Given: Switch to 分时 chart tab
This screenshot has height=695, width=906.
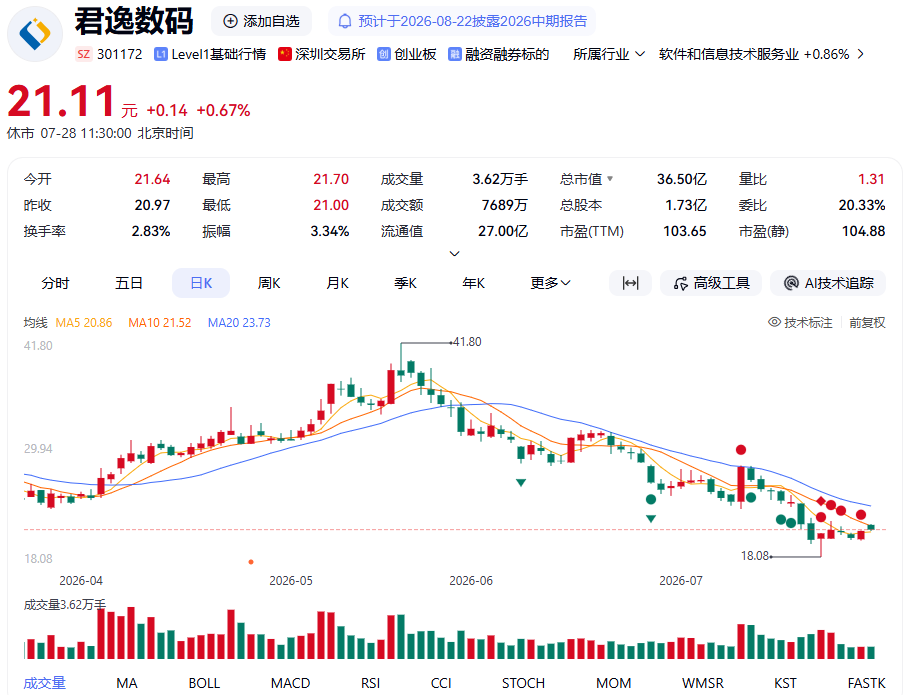Looking at the screenshot, I should (55, 283).
